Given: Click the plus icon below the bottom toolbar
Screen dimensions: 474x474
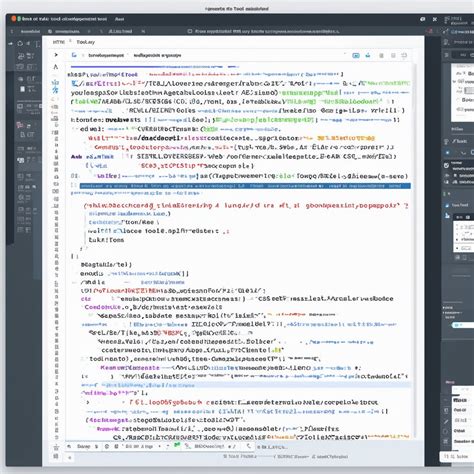Looking at the screenshot, I should (x=70, y=458).
